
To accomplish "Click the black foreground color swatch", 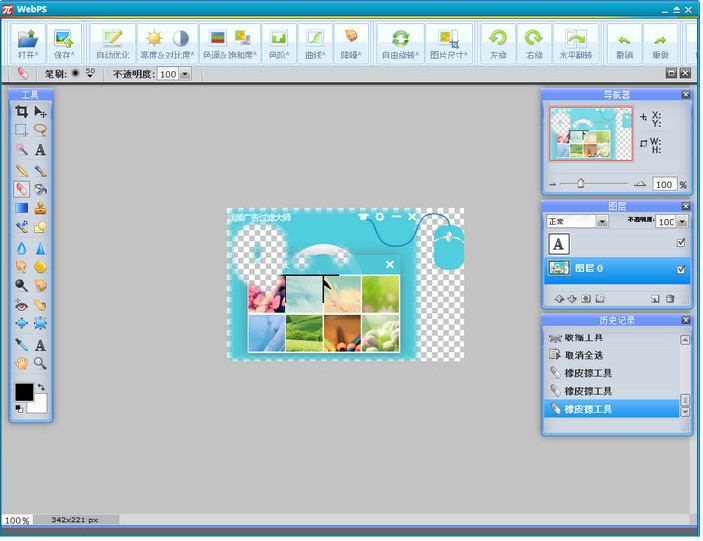I will [23, 392].
